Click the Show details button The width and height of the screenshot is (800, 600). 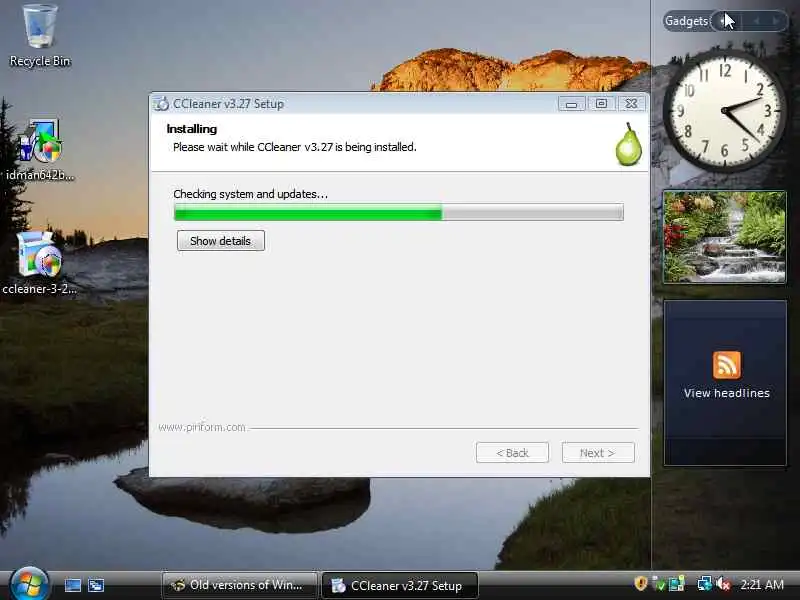click(x=220, y=241)
